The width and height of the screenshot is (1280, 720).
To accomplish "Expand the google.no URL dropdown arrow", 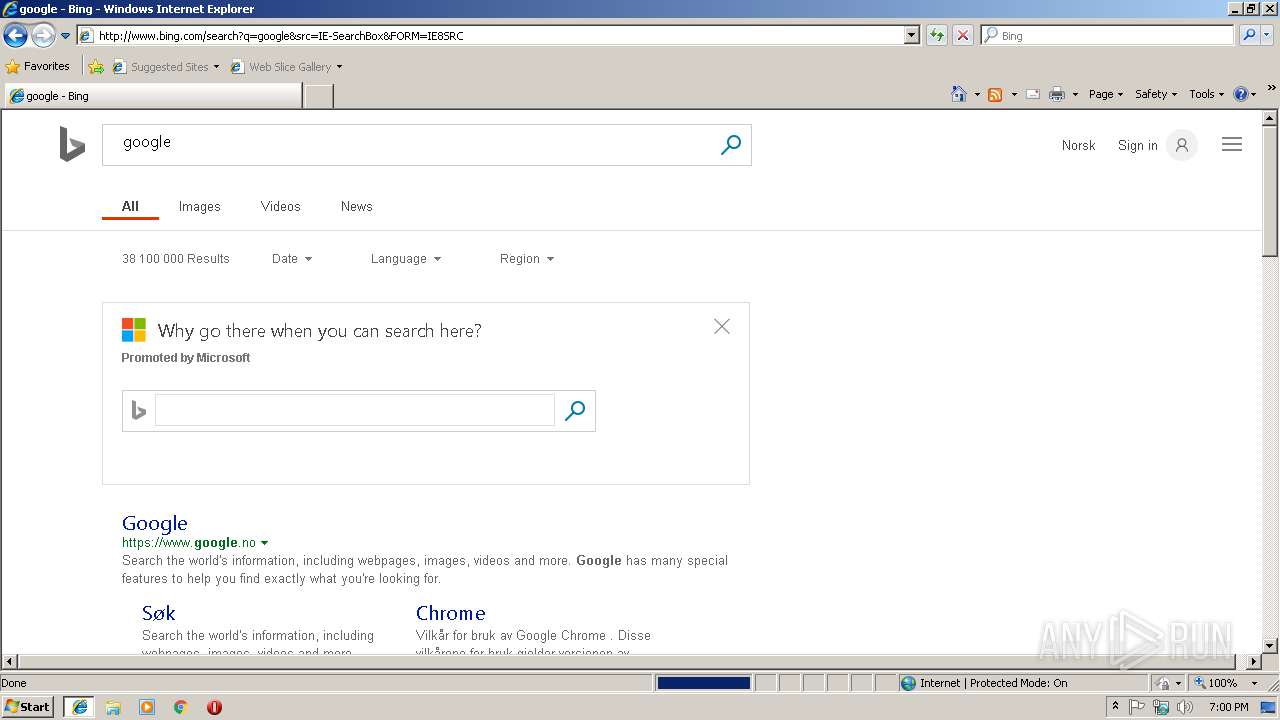I will [265, 543].
